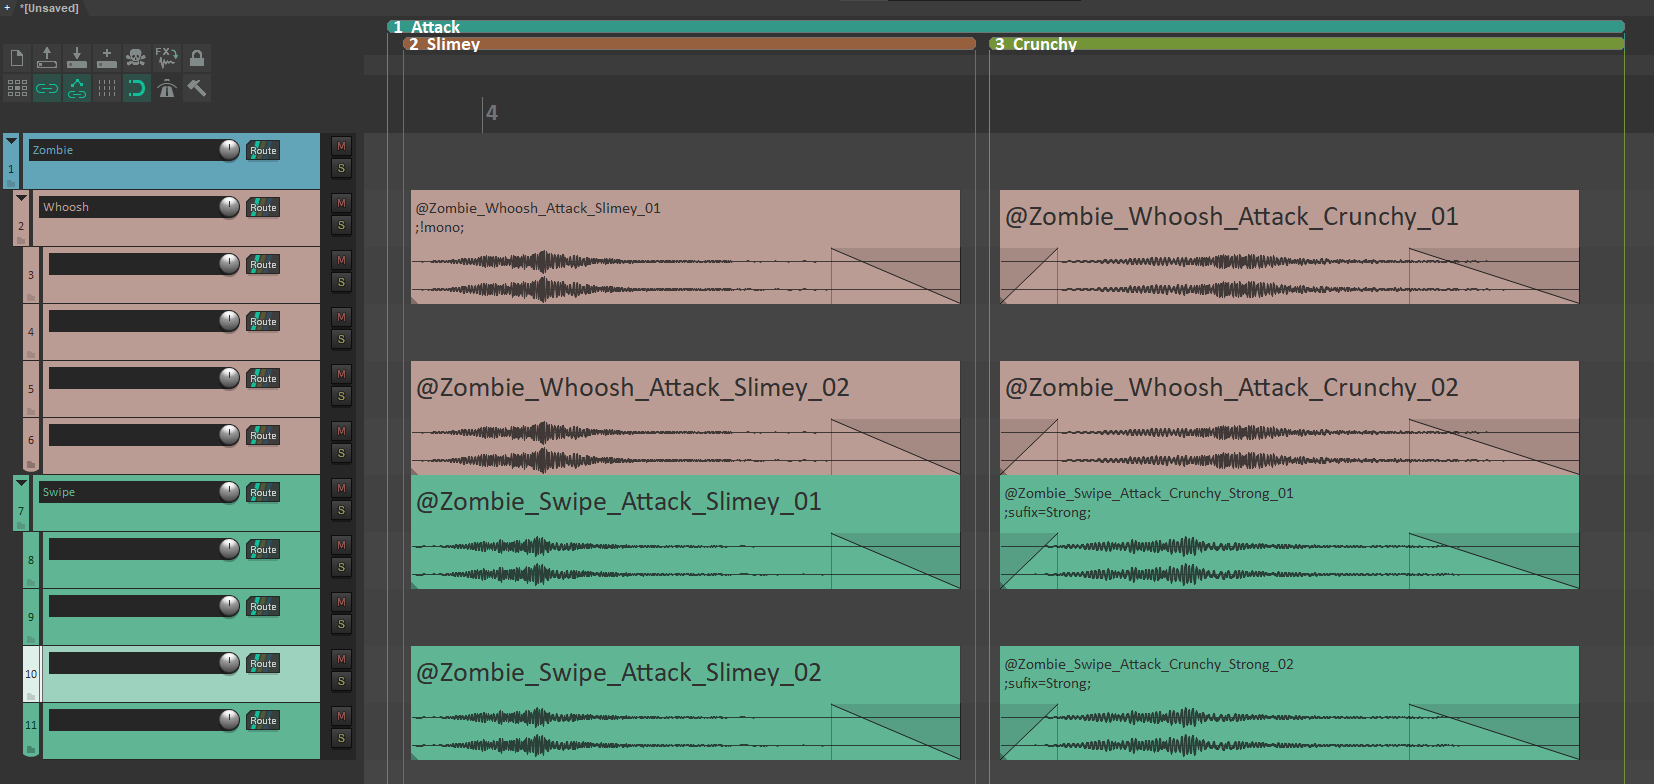The height and width of the screenshot is (784, 1654).
Task: Collapse the Zombie folder arrow
Action: pyautogui.click(x=11, y=141)
